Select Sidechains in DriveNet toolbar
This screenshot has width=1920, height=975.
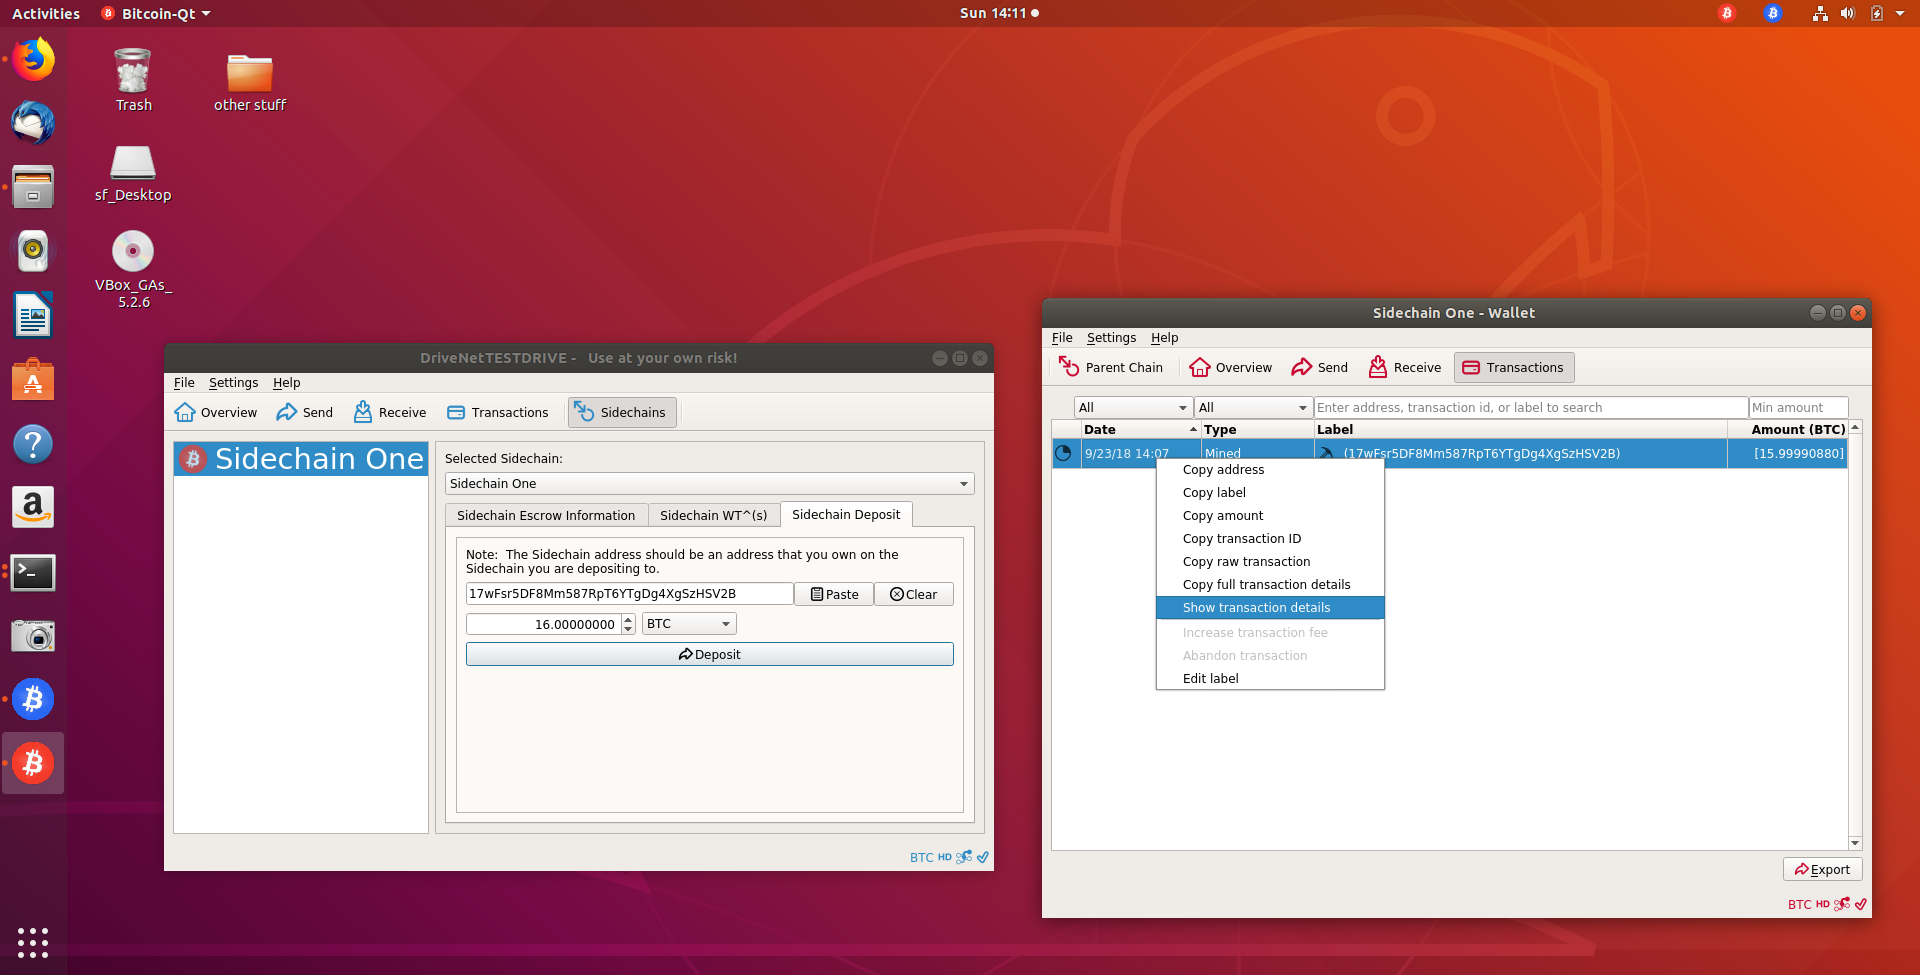(622, 412)
